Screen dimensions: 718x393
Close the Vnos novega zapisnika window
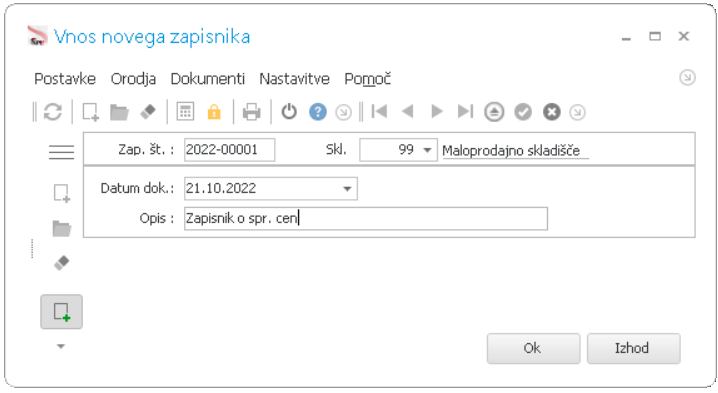(x=684, y=36)
